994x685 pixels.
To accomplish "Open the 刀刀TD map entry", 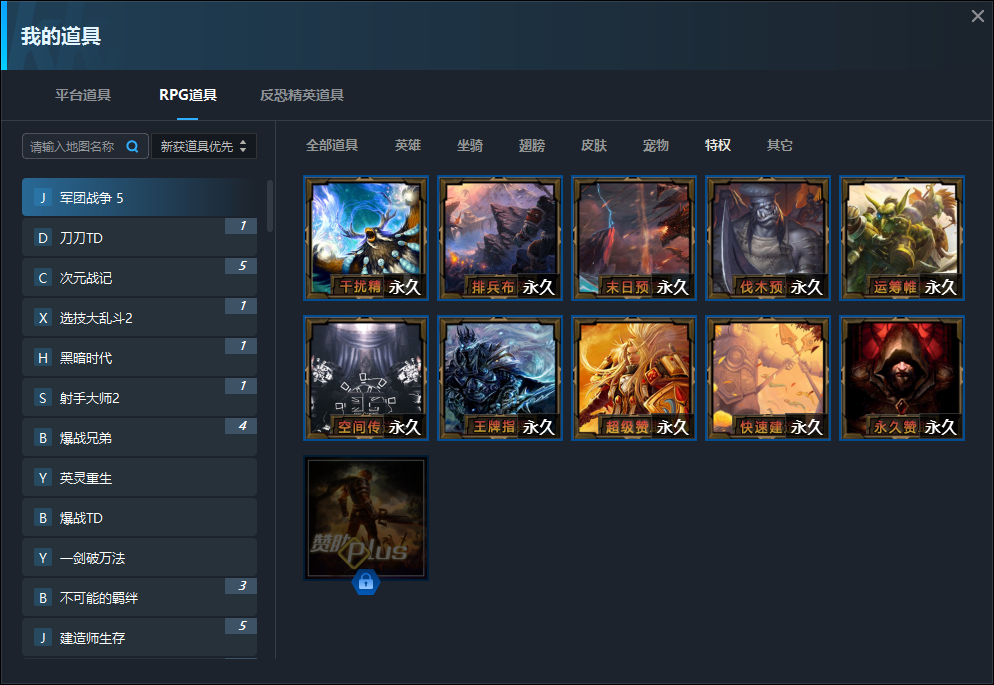I will tap(139, 238).
